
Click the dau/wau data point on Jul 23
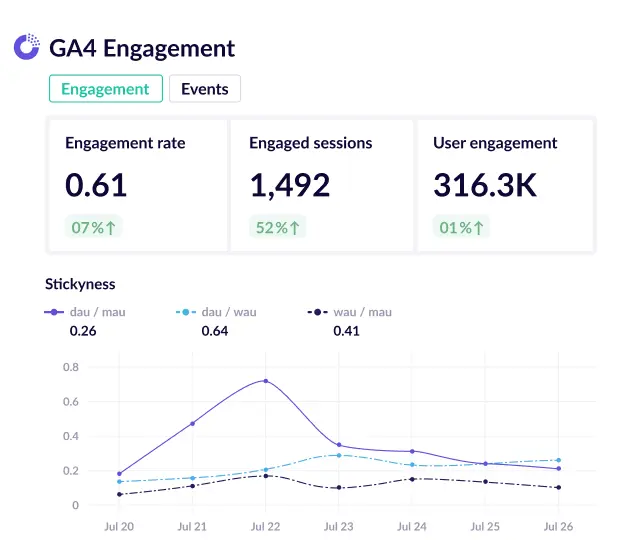tap(339, 455)
